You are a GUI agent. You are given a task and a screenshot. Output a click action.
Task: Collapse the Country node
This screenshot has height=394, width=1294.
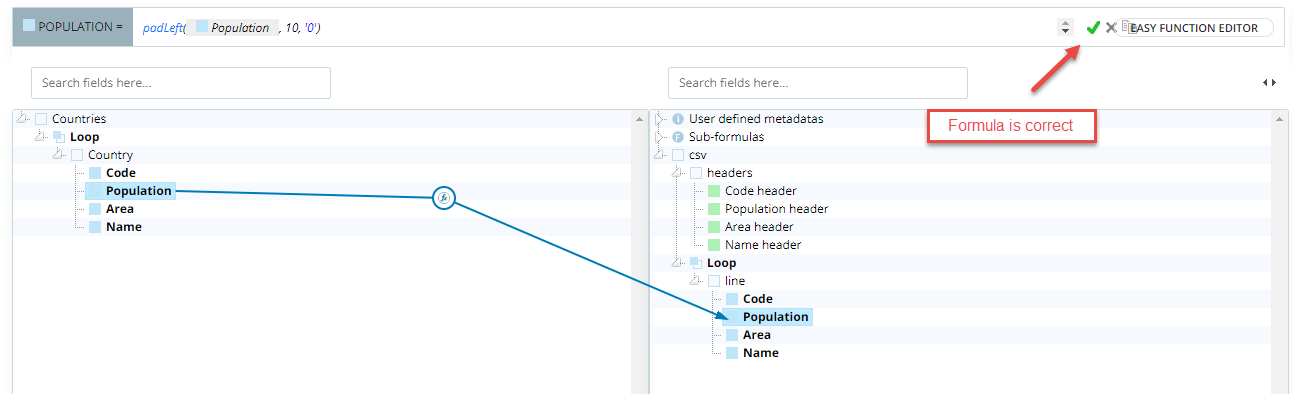click(59, 154)
